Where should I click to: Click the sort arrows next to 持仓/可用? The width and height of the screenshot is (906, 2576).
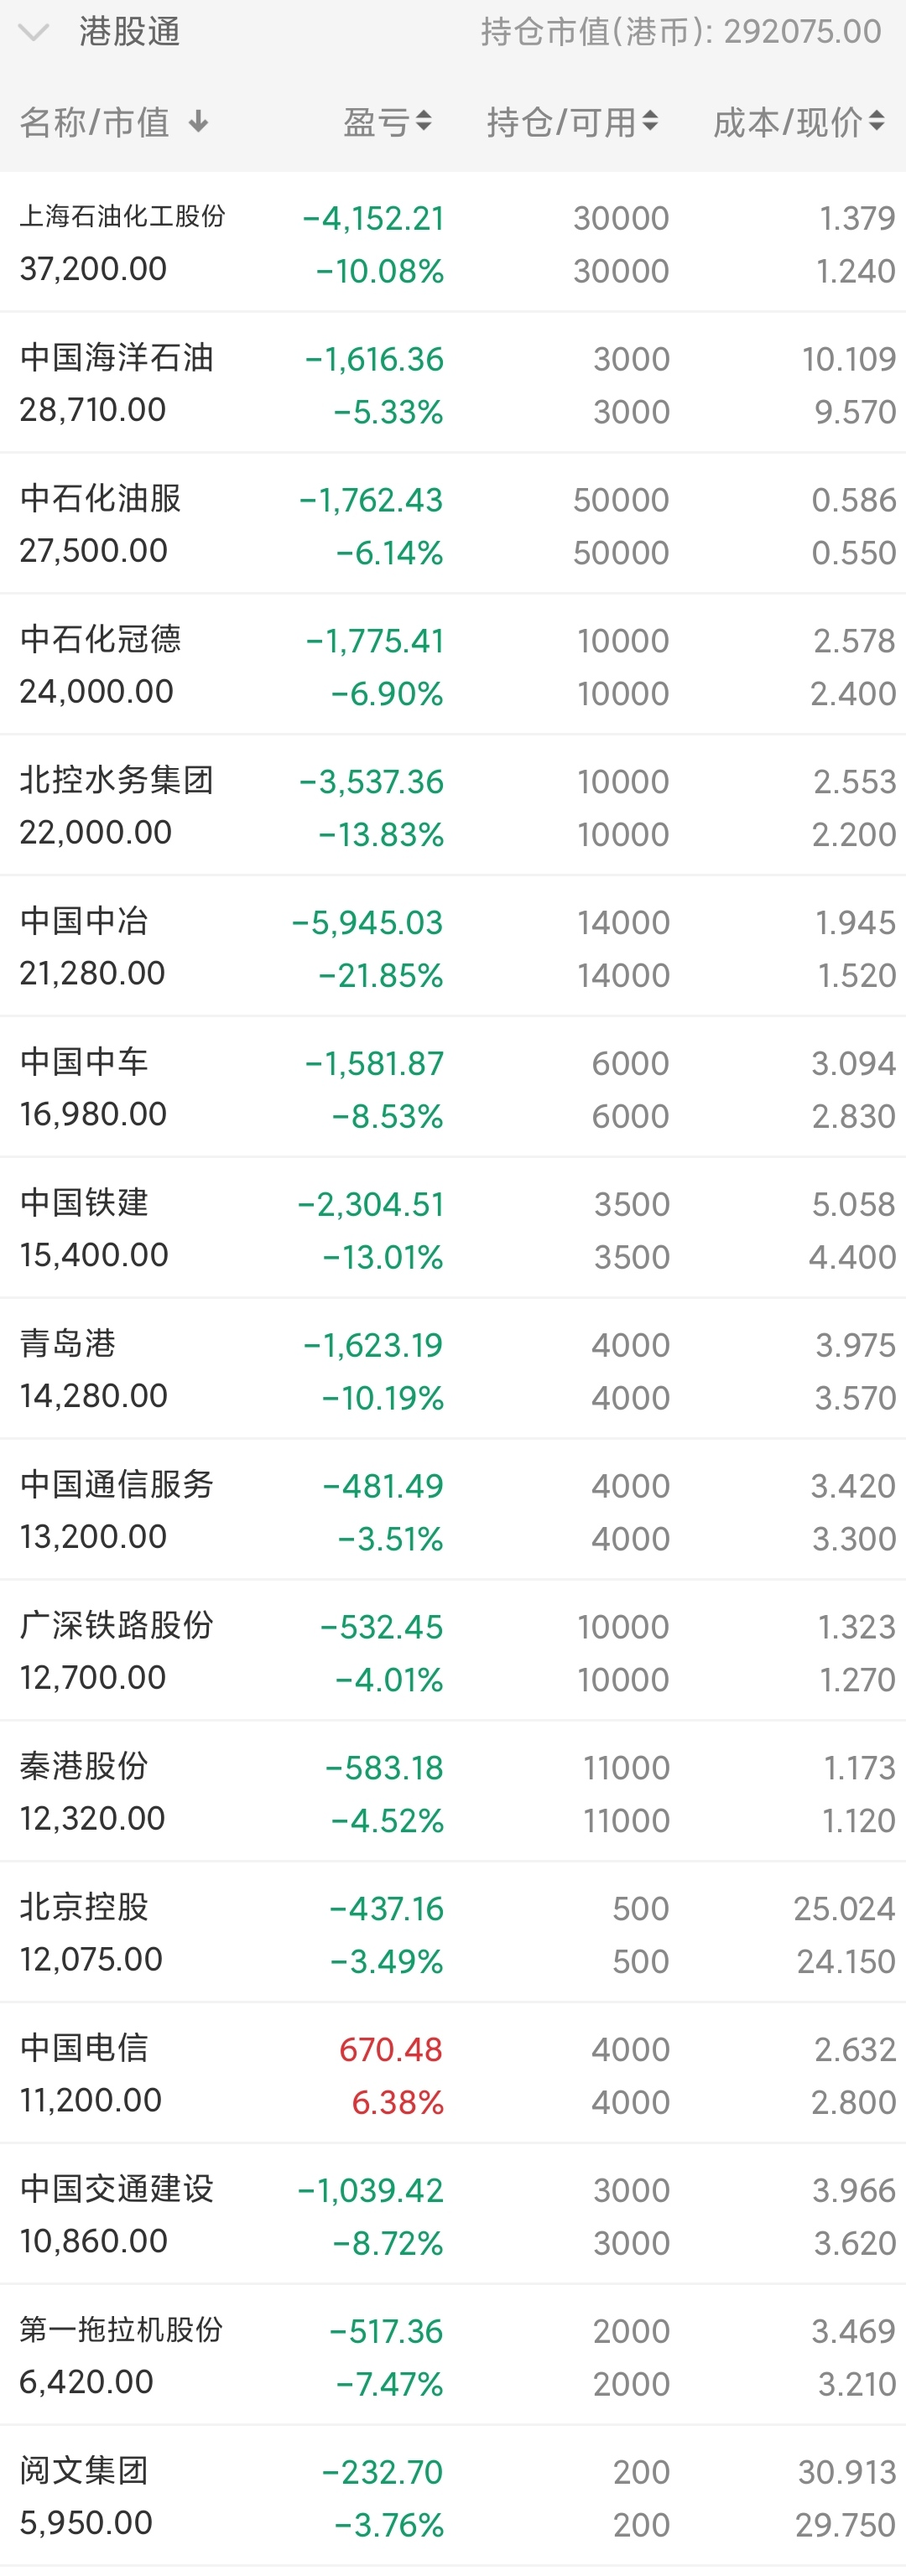(650, 122)
